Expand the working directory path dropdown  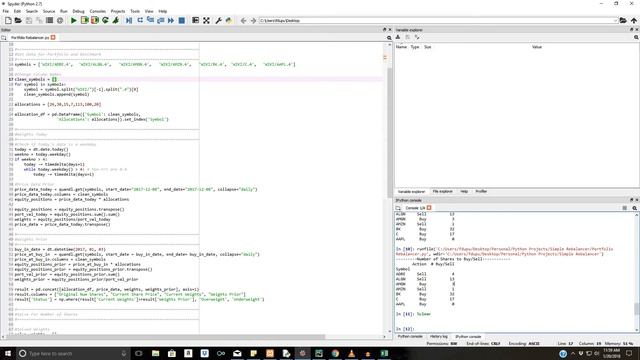click(x=615, y=20)
